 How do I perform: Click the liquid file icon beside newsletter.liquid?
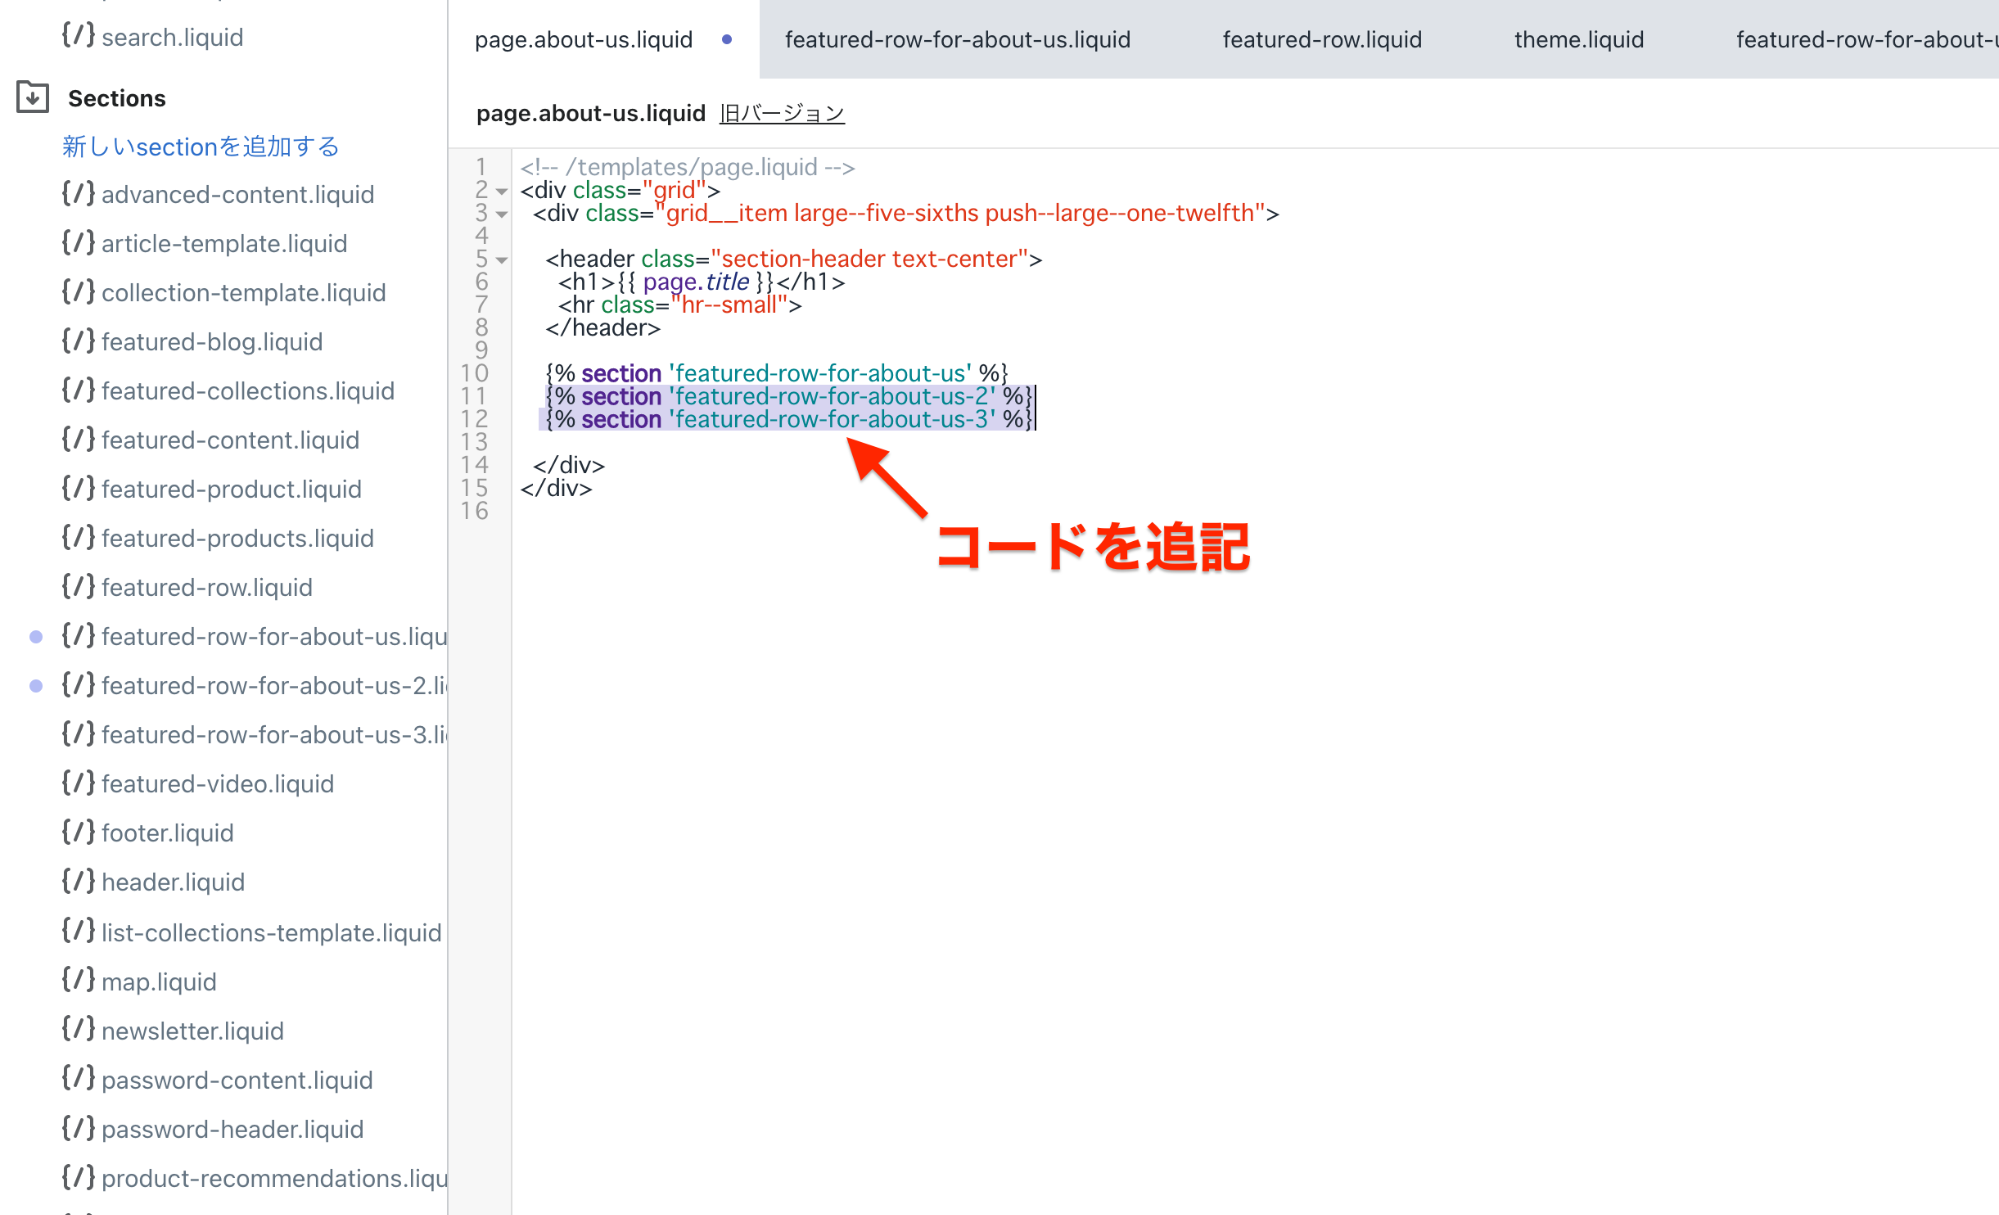[78, 1029]
